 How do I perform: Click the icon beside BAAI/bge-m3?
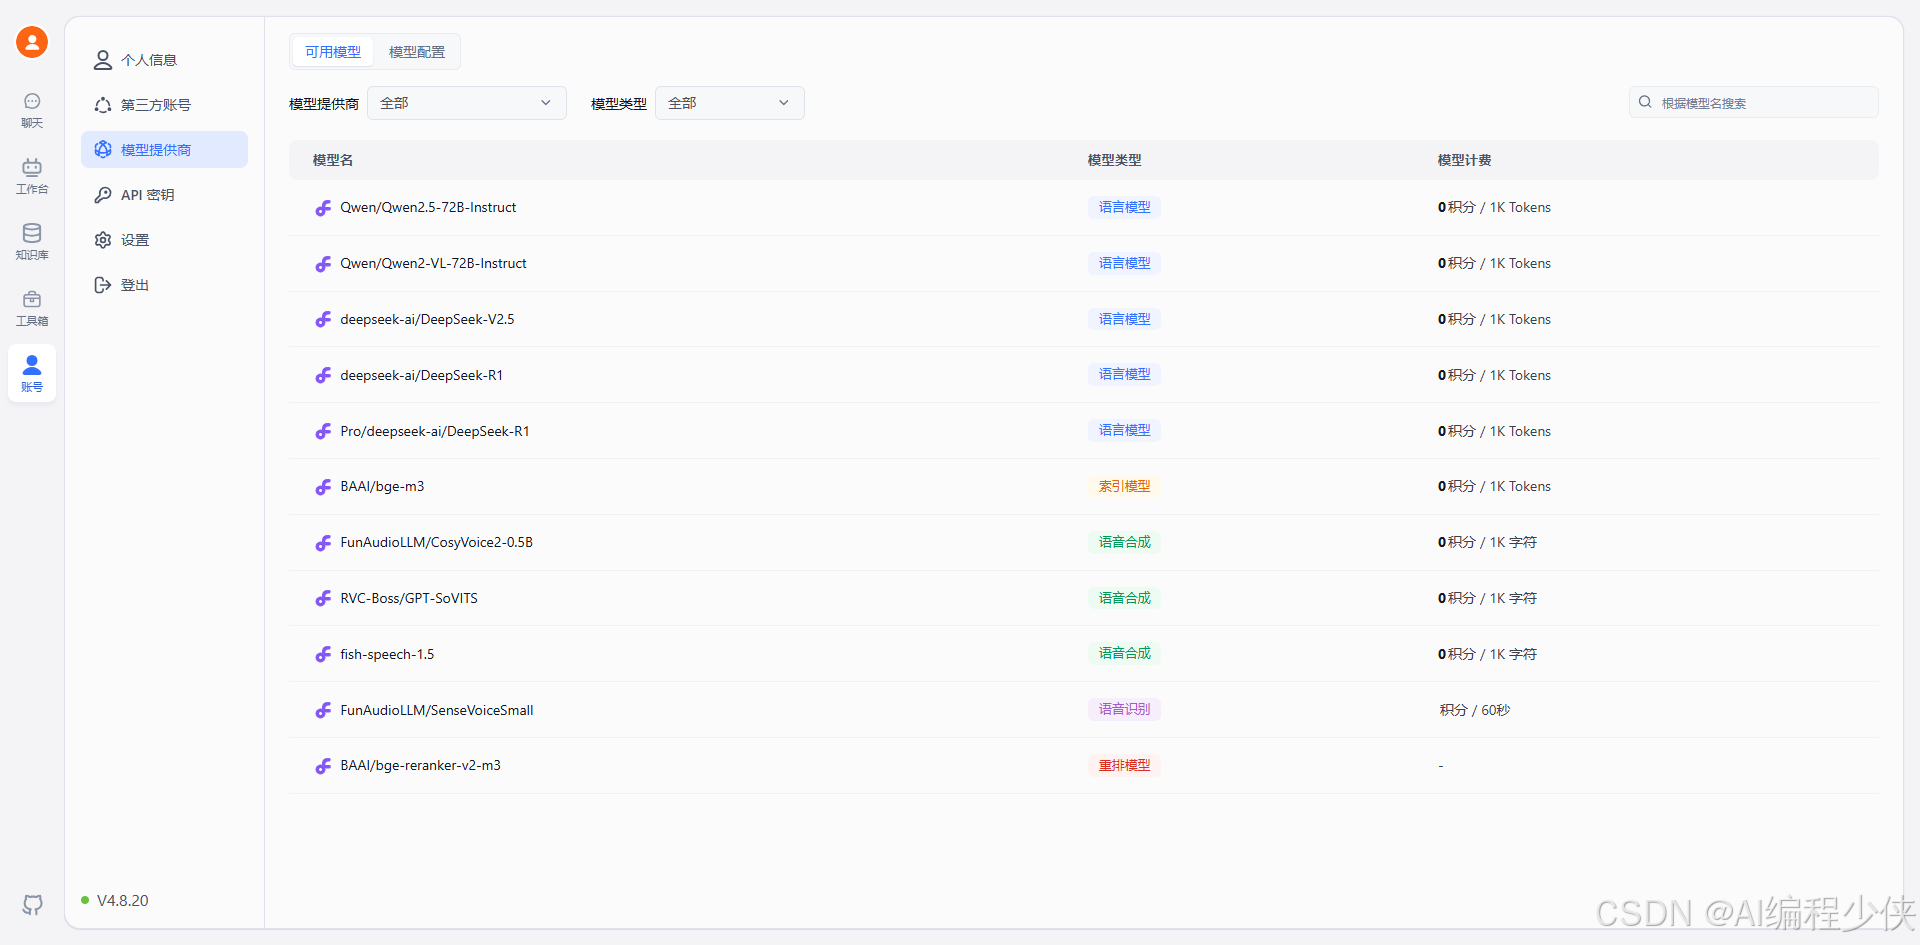click(x=323, y=487)
